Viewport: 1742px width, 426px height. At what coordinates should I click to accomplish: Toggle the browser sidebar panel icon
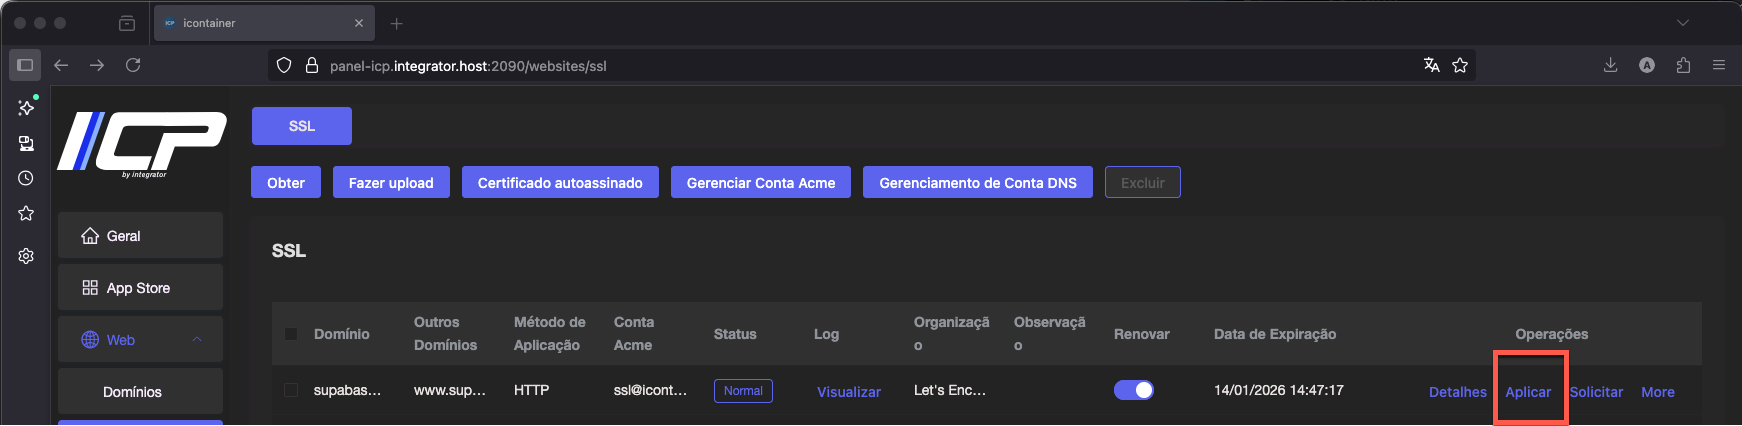25,65
